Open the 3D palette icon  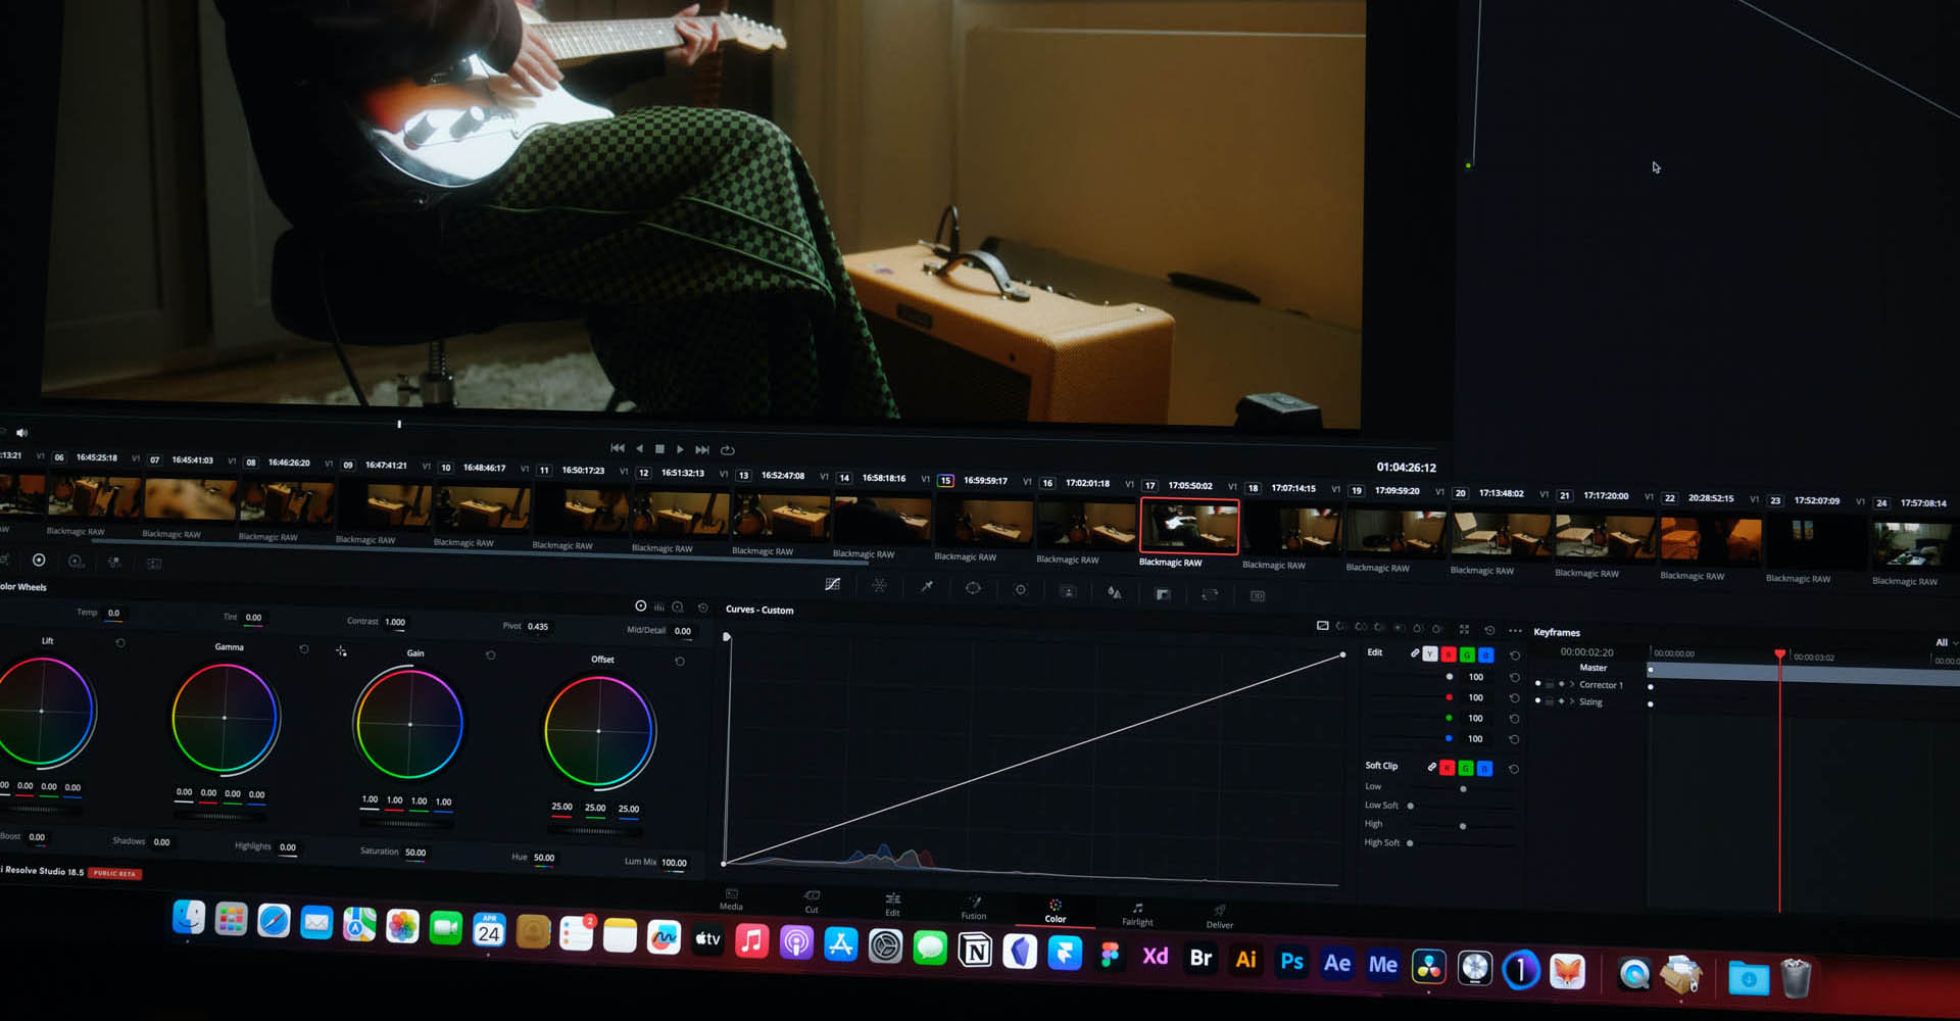[1257, 596]
